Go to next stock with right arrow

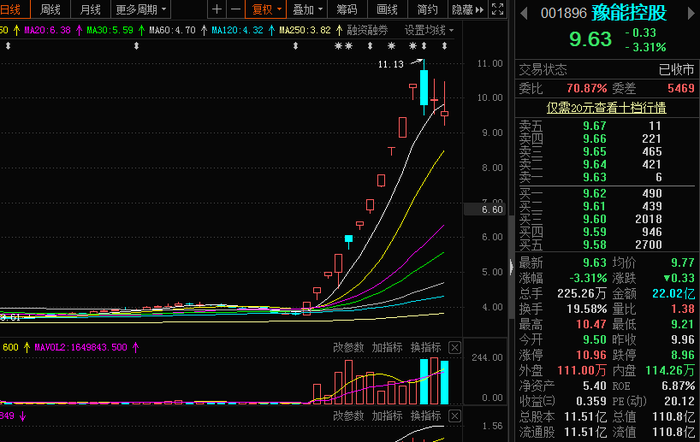pyautogui.click(x=691, y=13)
